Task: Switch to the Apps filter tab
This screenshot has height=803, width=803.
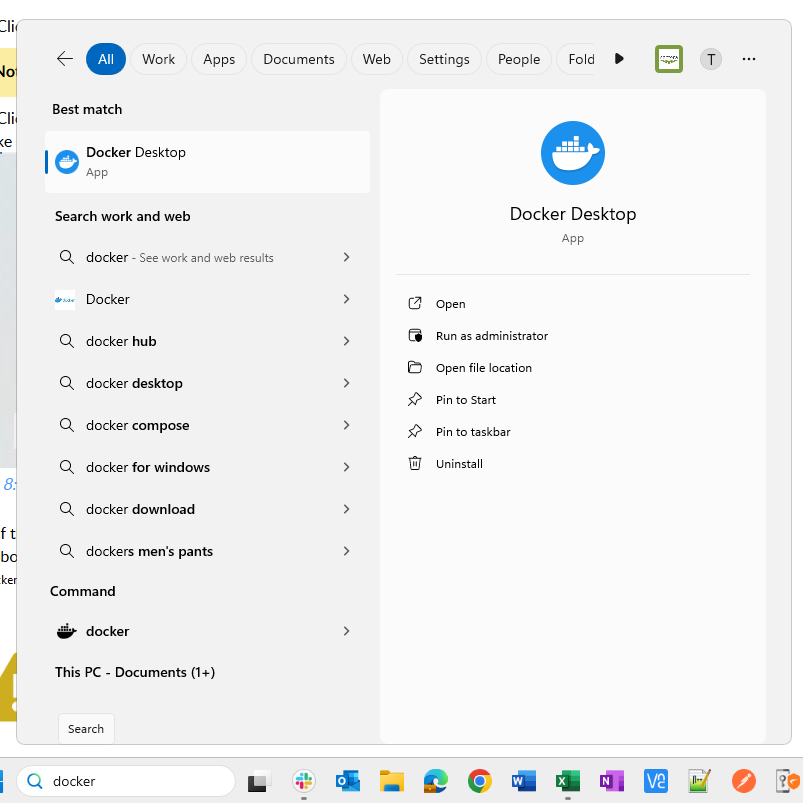Action: tap(219, 59)
